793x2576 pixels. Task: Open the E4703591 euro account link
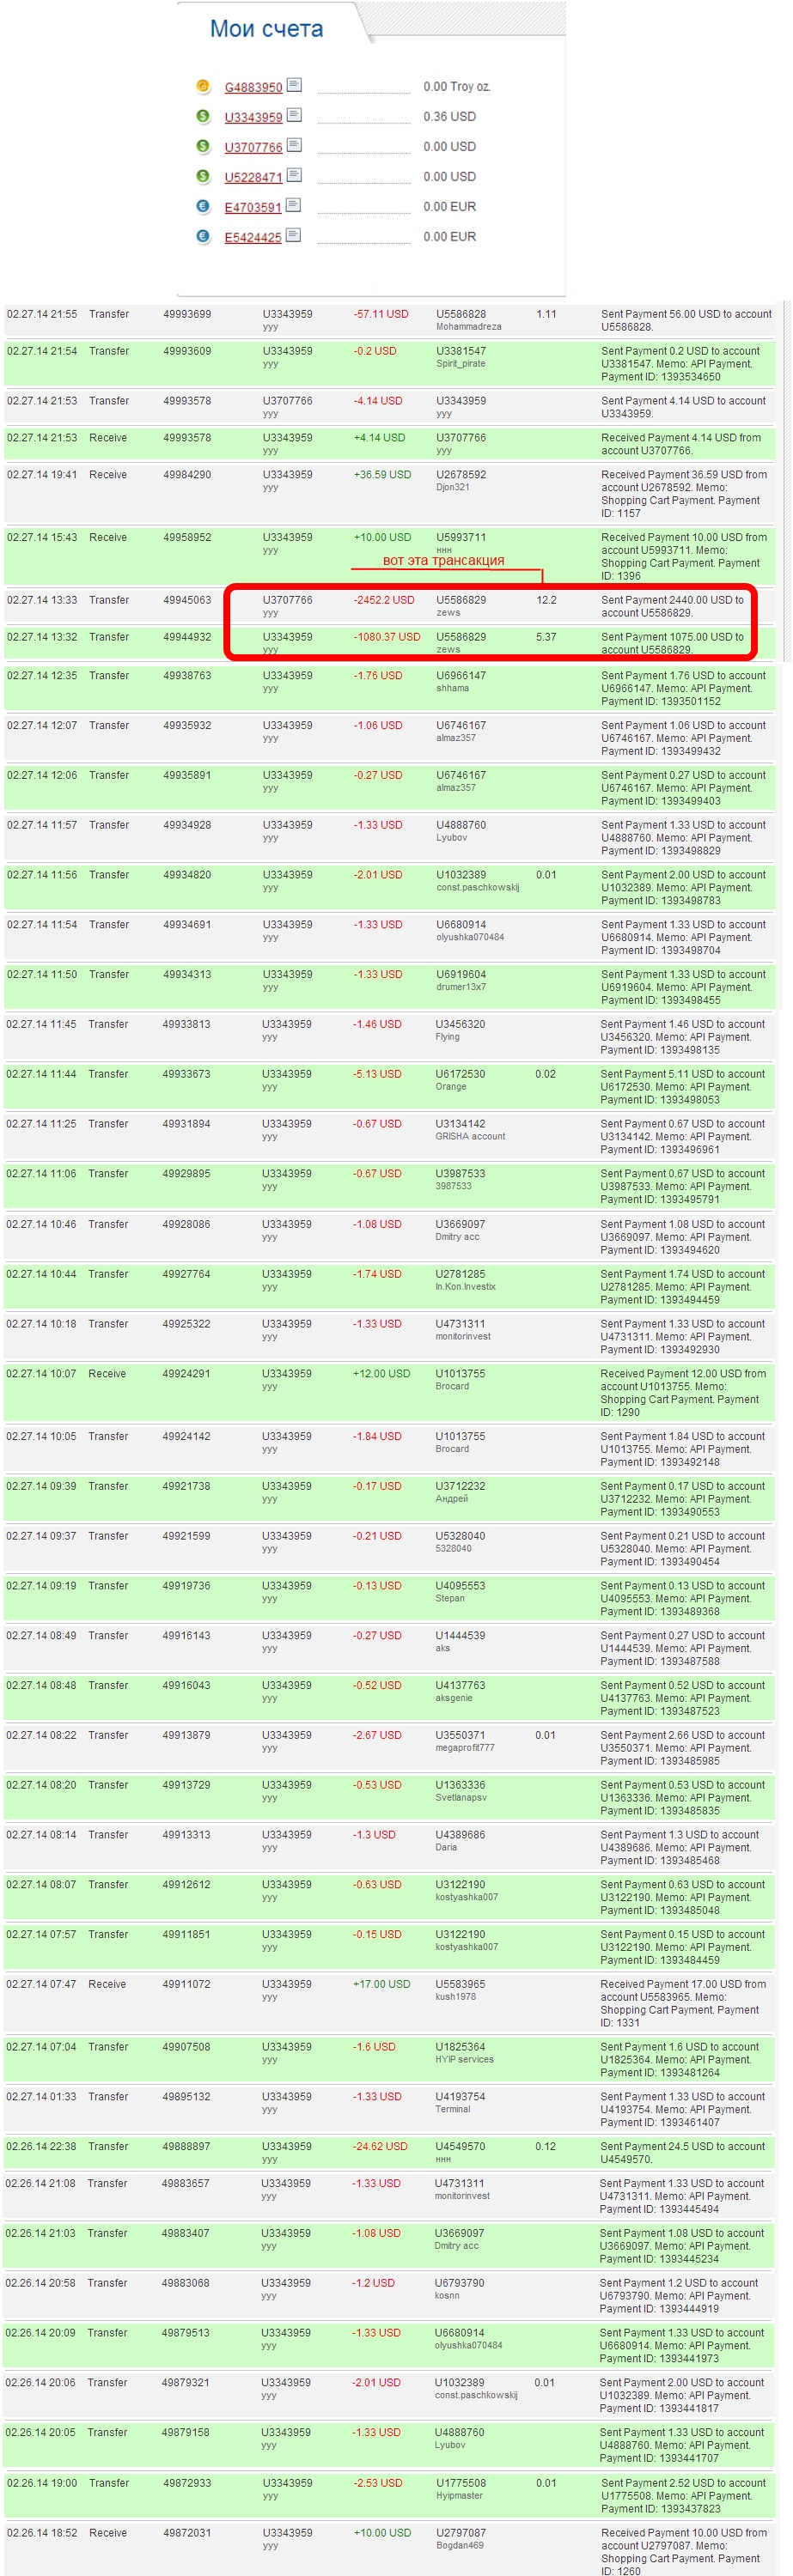(x=253, y=208)
